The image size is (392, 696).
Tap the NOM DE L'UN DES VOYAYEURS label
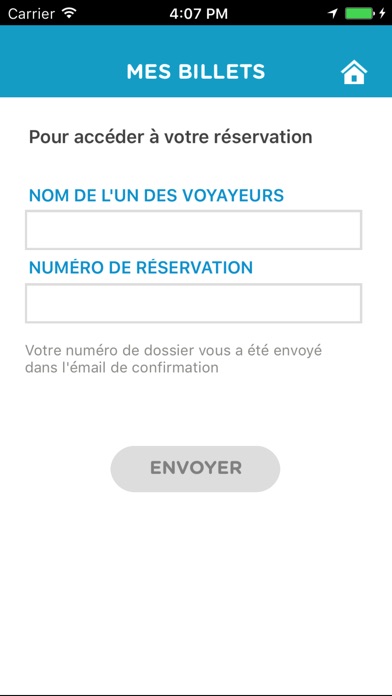pyautogui.click(x=156, y=195)
